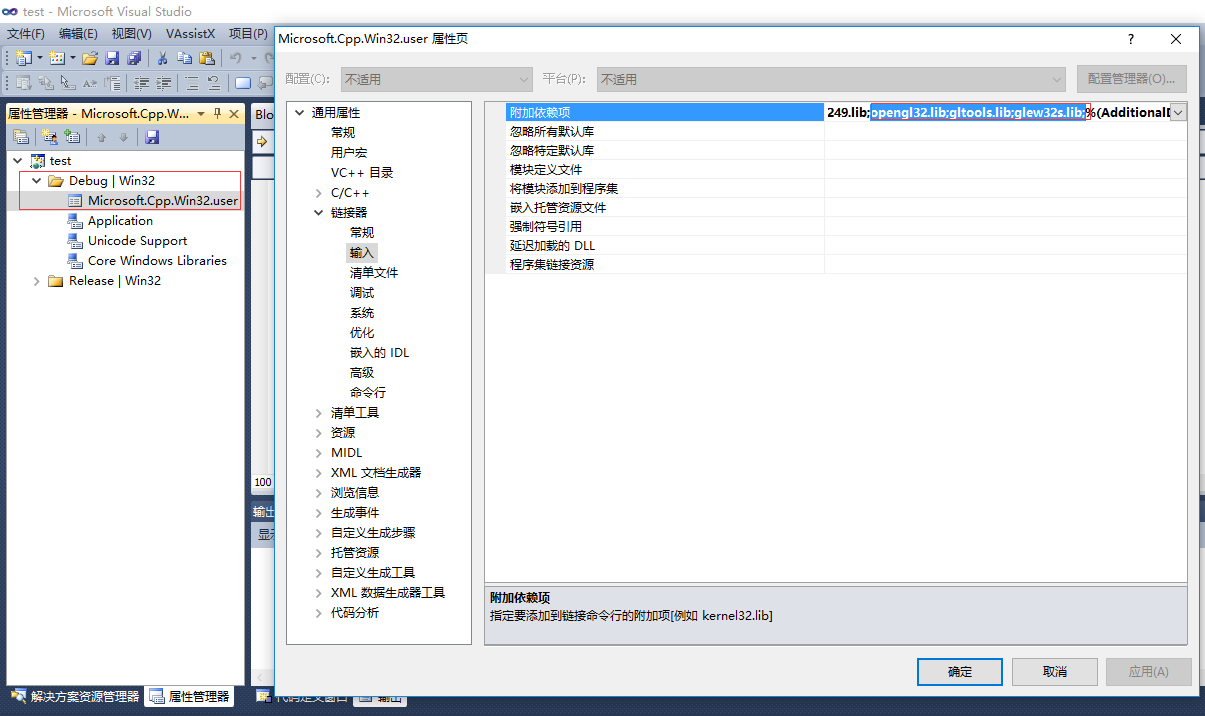The width and height of the screenshot is (1205, 716).
Task: Click the Save All toolbar icon
Action: click(135, 58)
